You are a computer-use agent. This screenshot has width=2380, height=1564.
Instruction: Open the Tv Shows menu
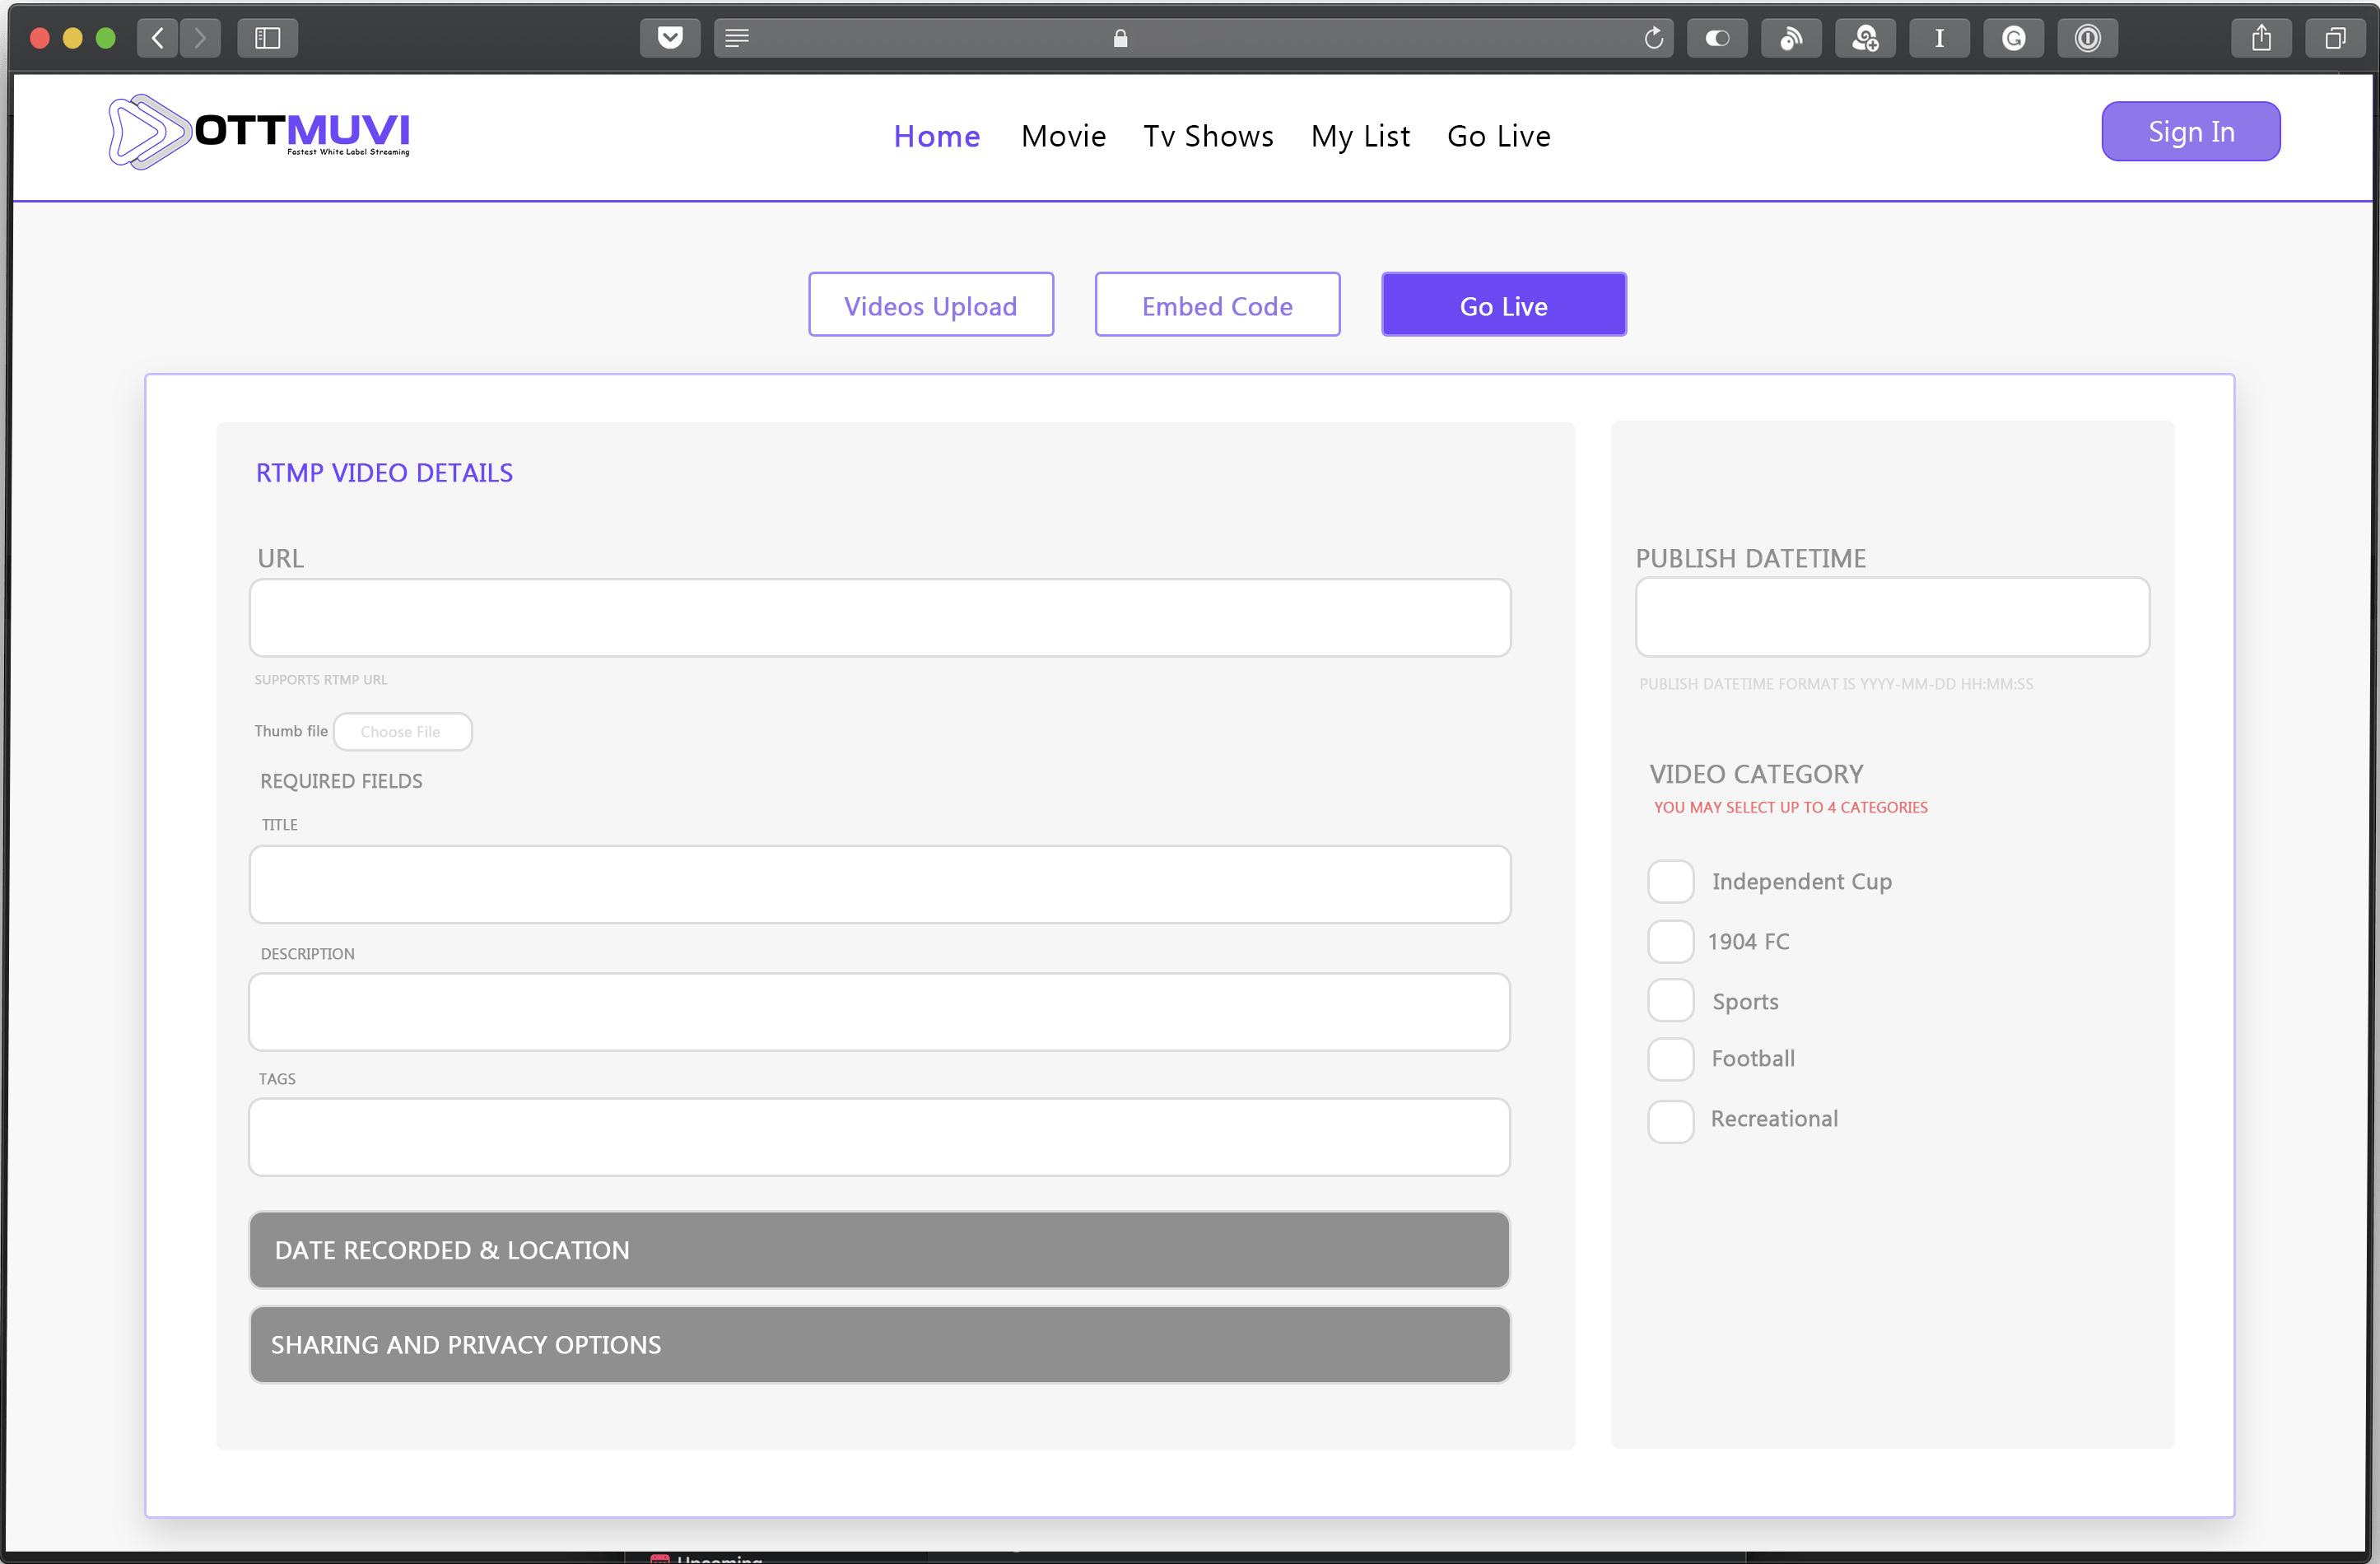[1208, 136]
